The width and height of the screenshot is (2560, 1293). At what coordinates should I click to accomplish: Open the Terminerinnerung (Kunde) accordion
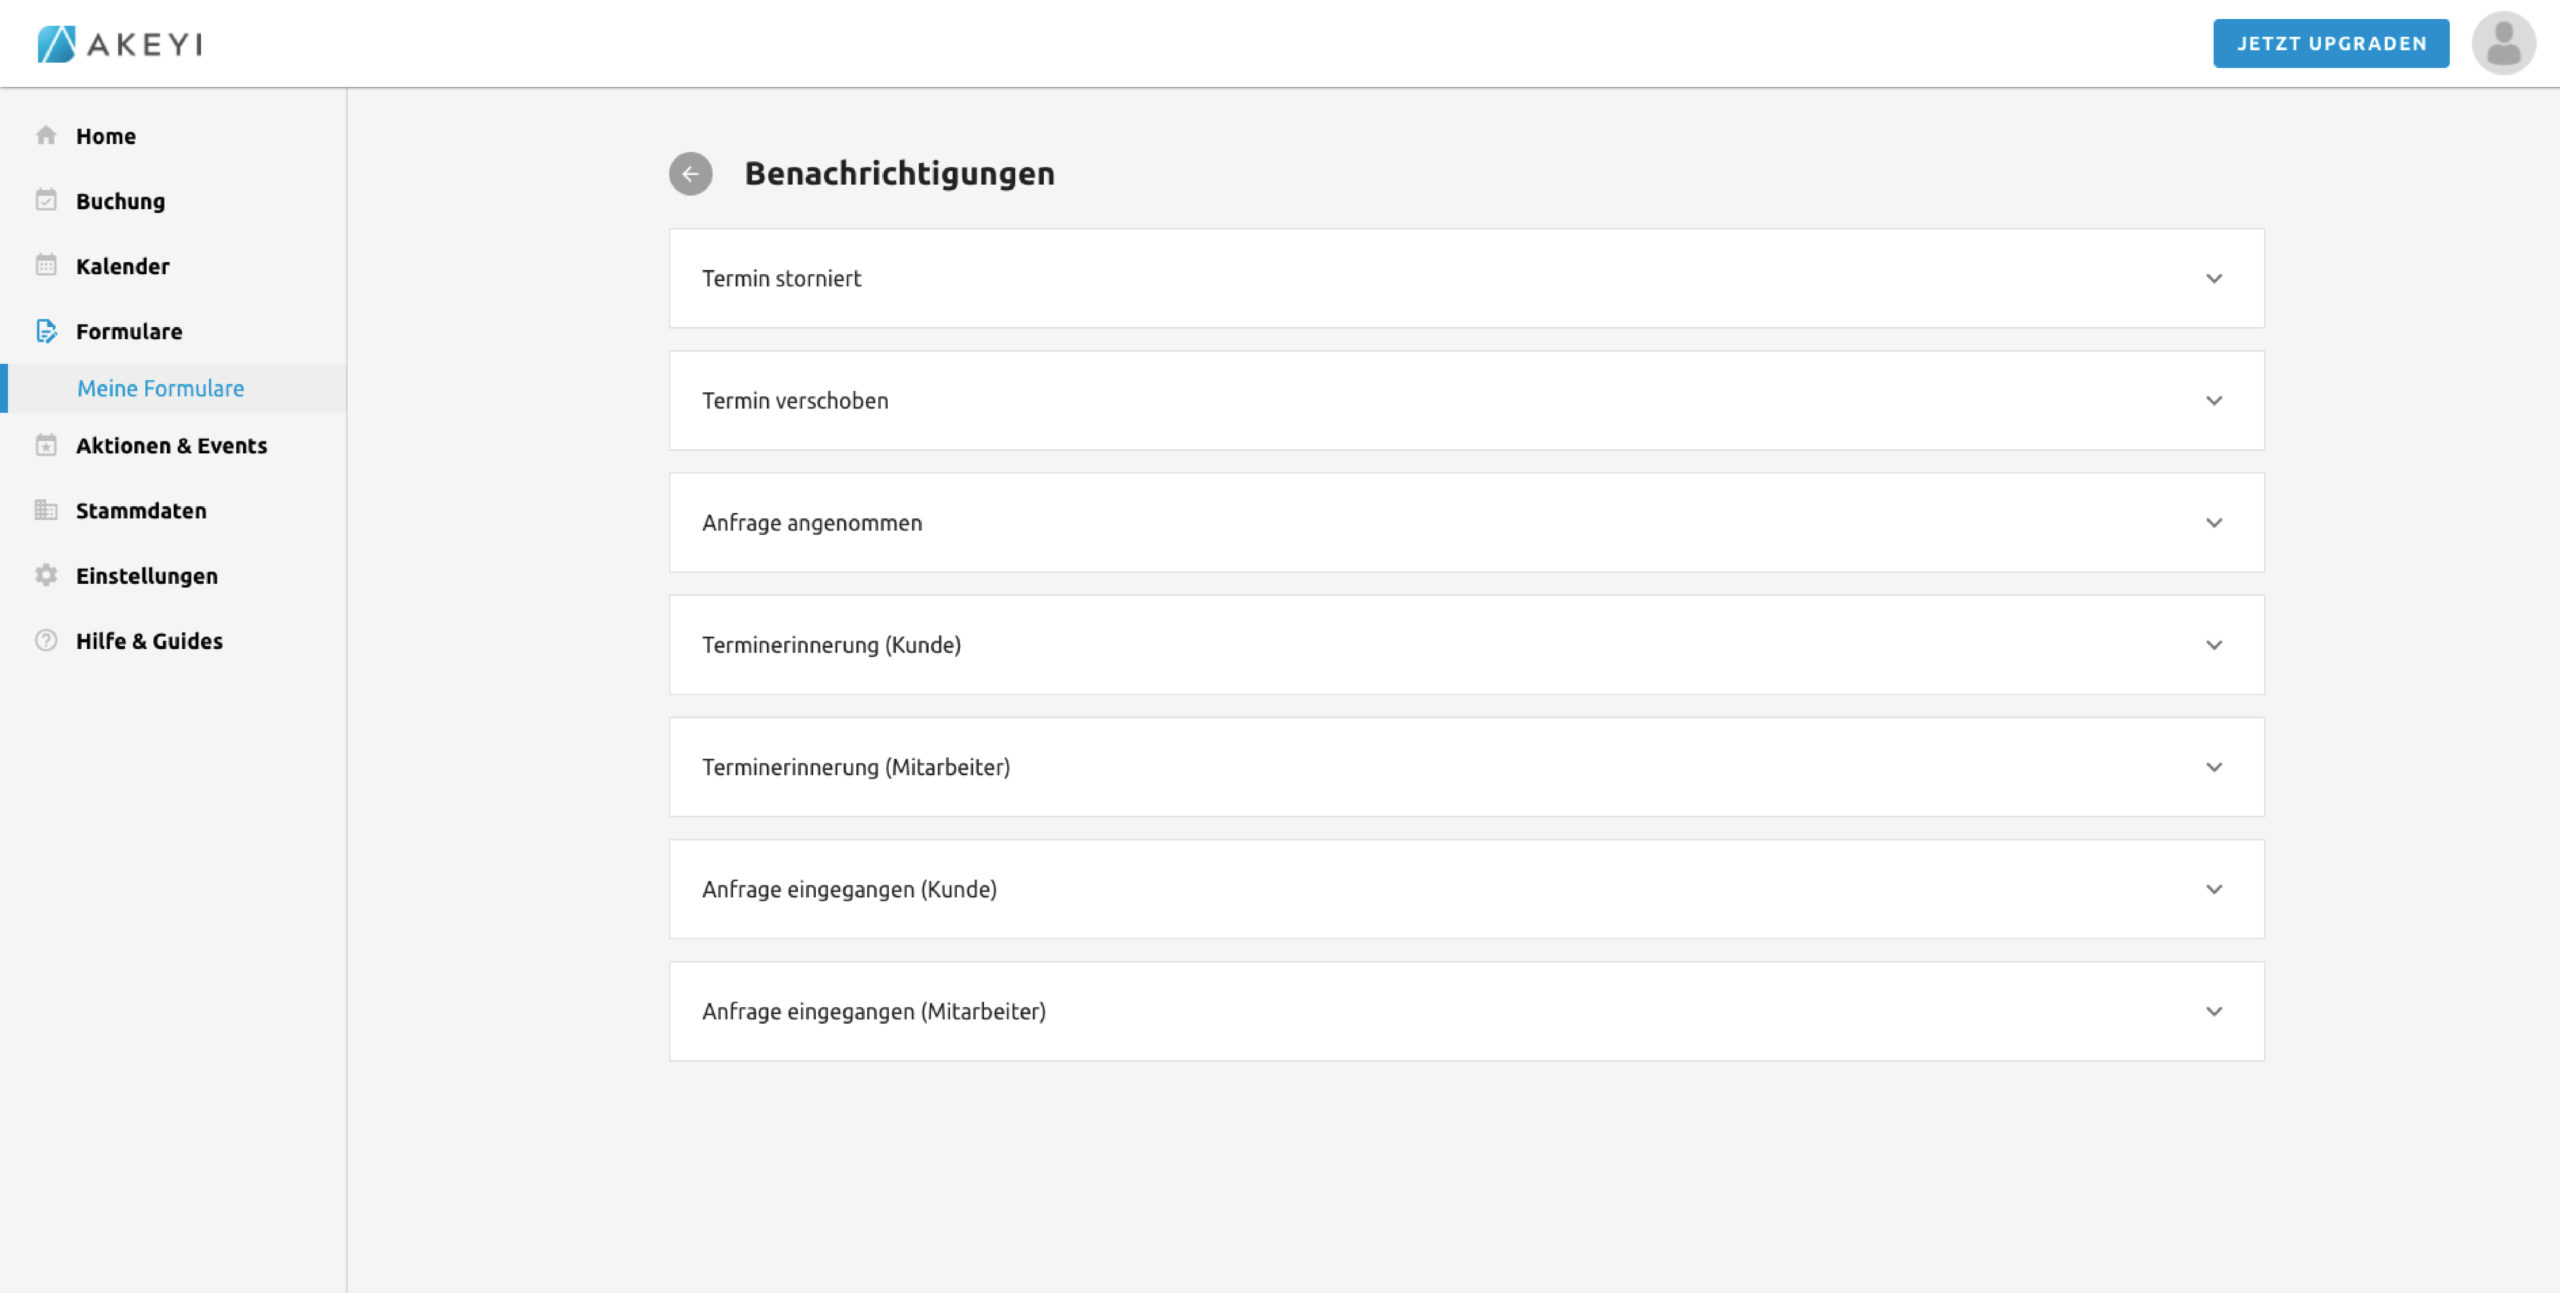pos(2214,645)
